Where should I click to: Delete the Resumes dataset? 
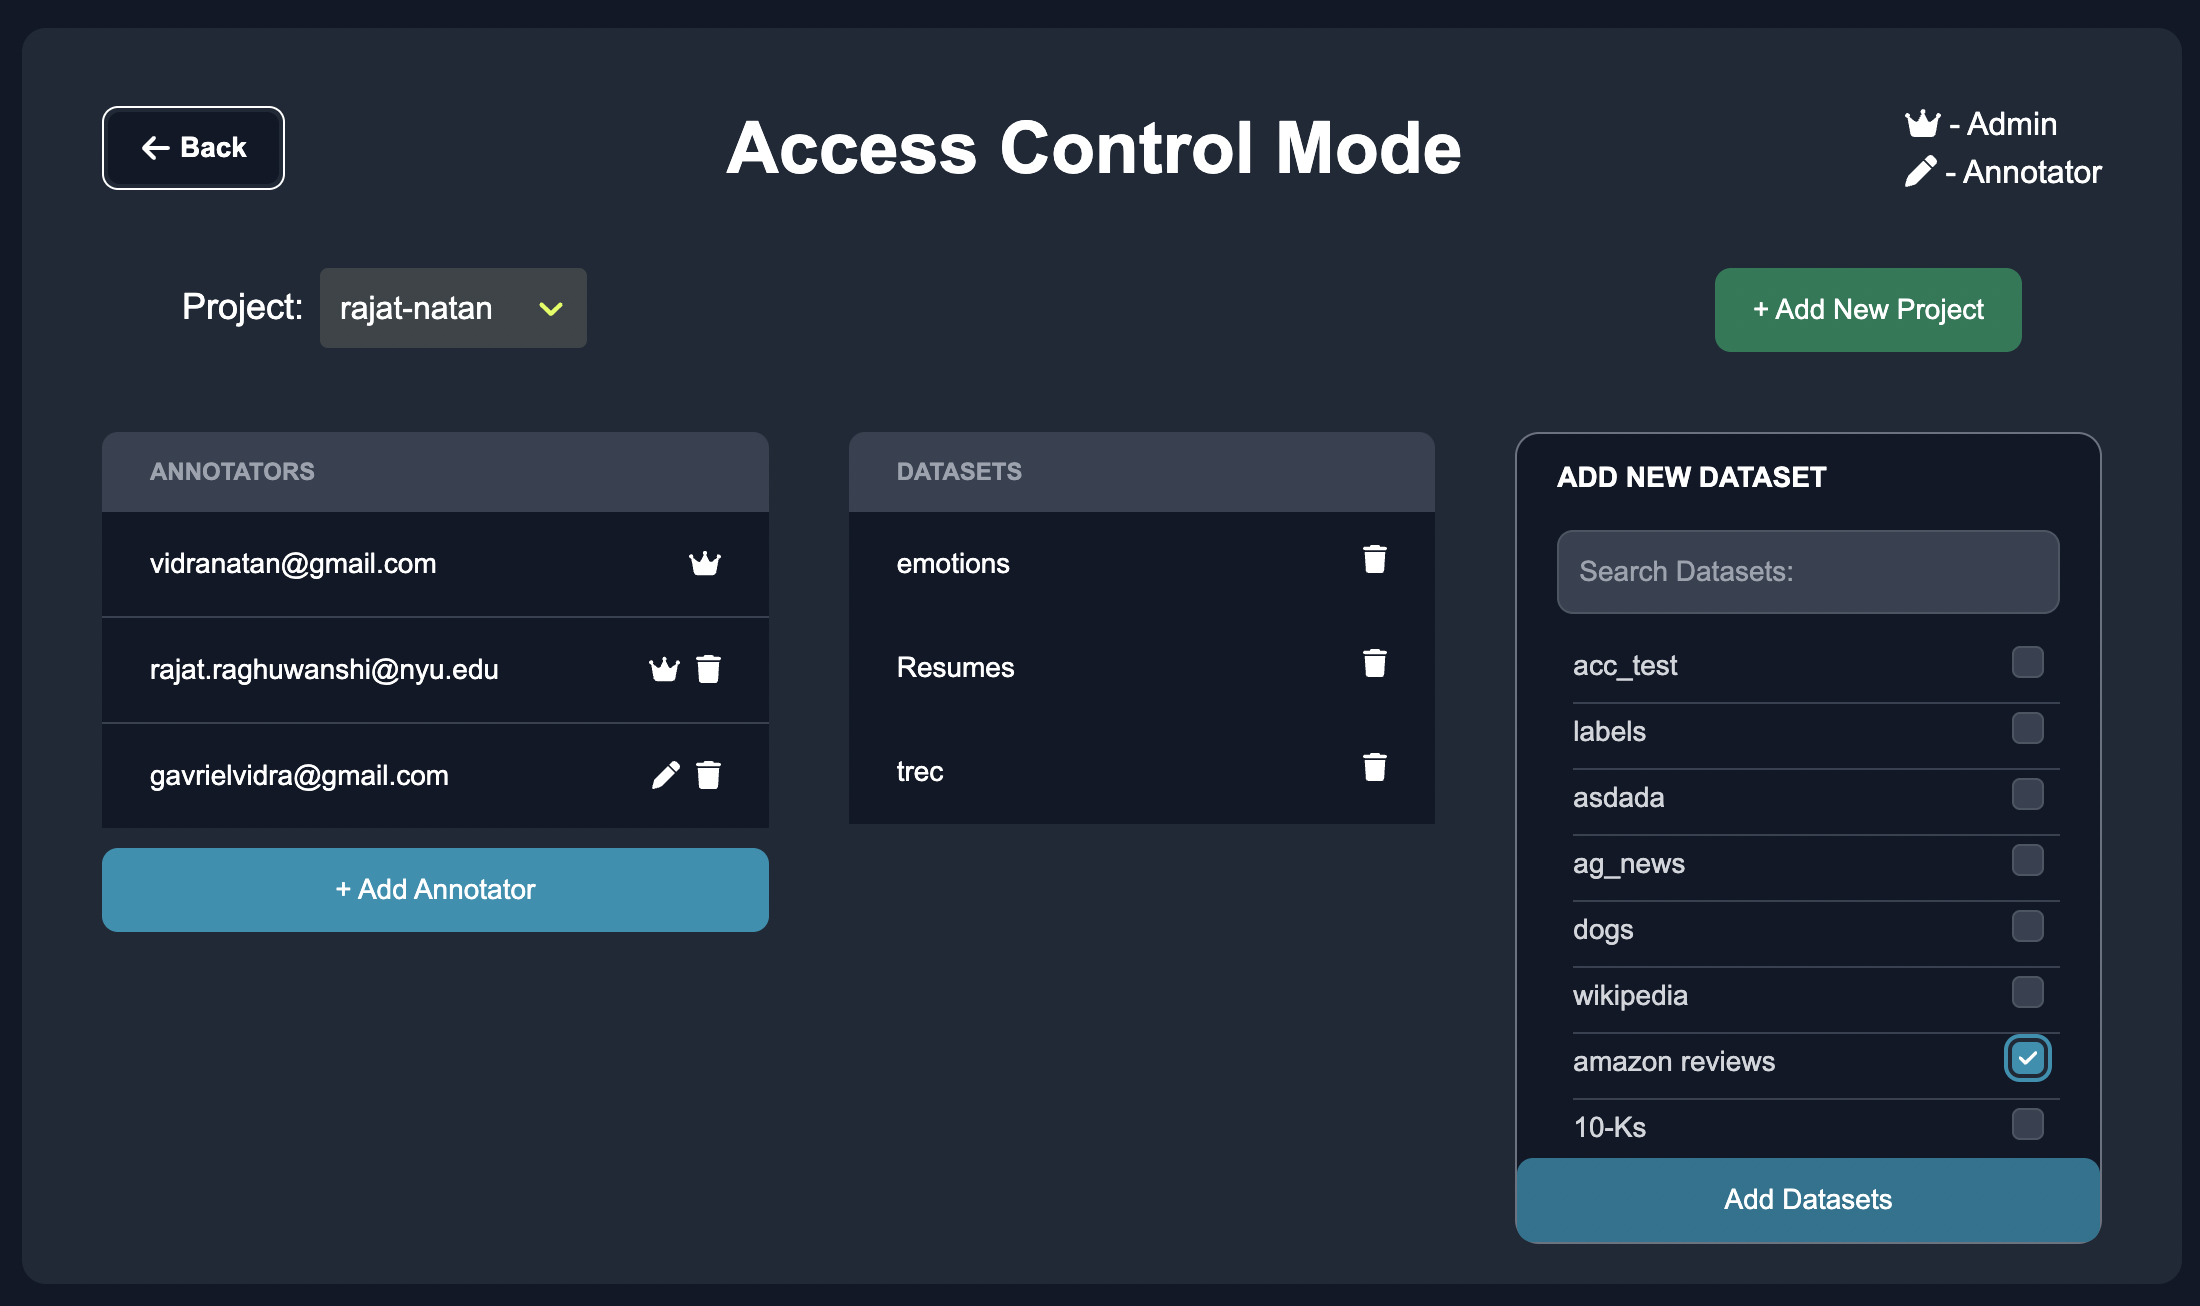click(x=1375, y=664)
